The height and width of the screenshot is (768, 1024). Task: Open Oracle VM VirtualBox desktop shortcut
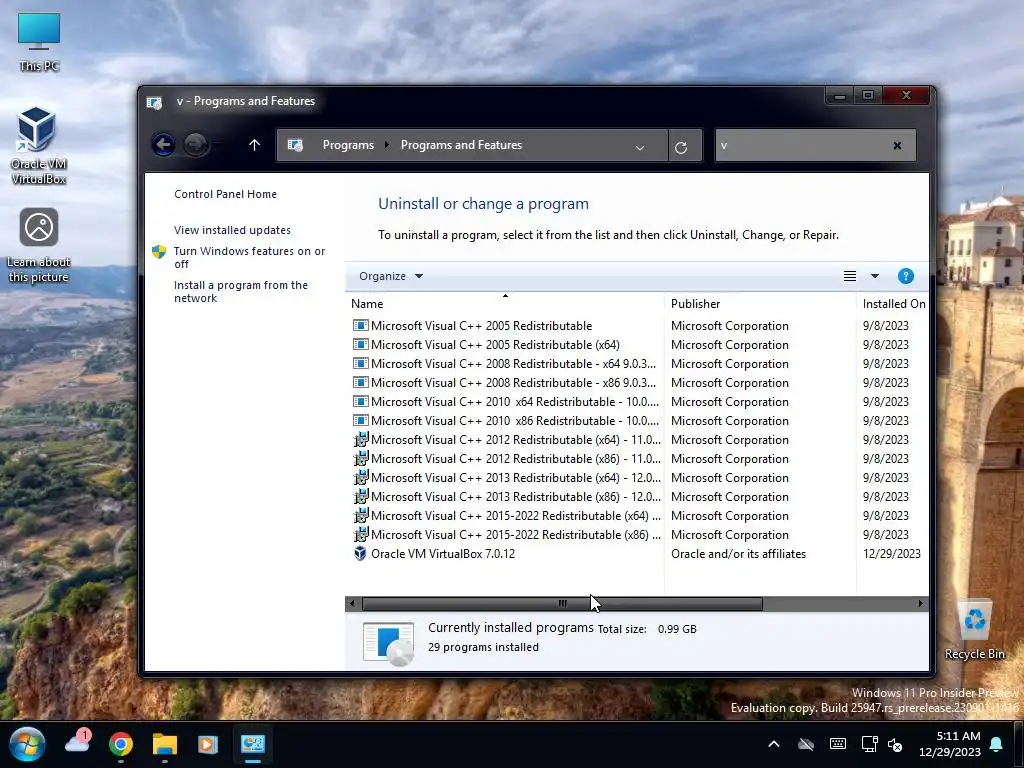(38, 145)
